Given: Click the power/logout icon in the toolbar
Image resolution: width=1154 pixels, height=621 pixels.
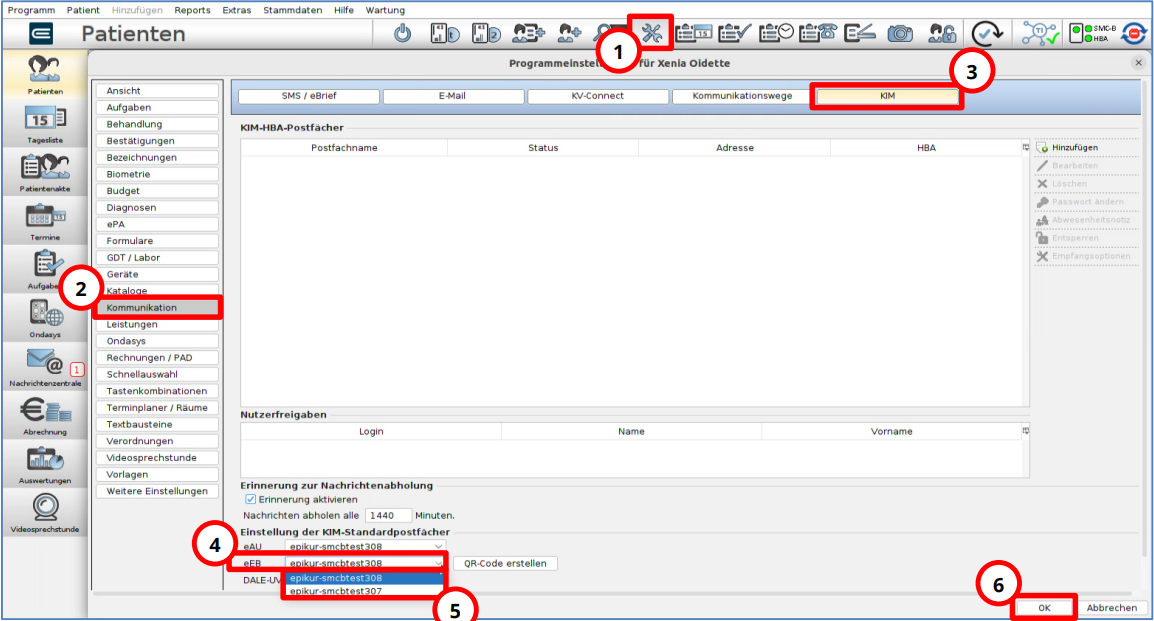Looking at the screenshot, I should pyautogui.click(x=403, y=33).
